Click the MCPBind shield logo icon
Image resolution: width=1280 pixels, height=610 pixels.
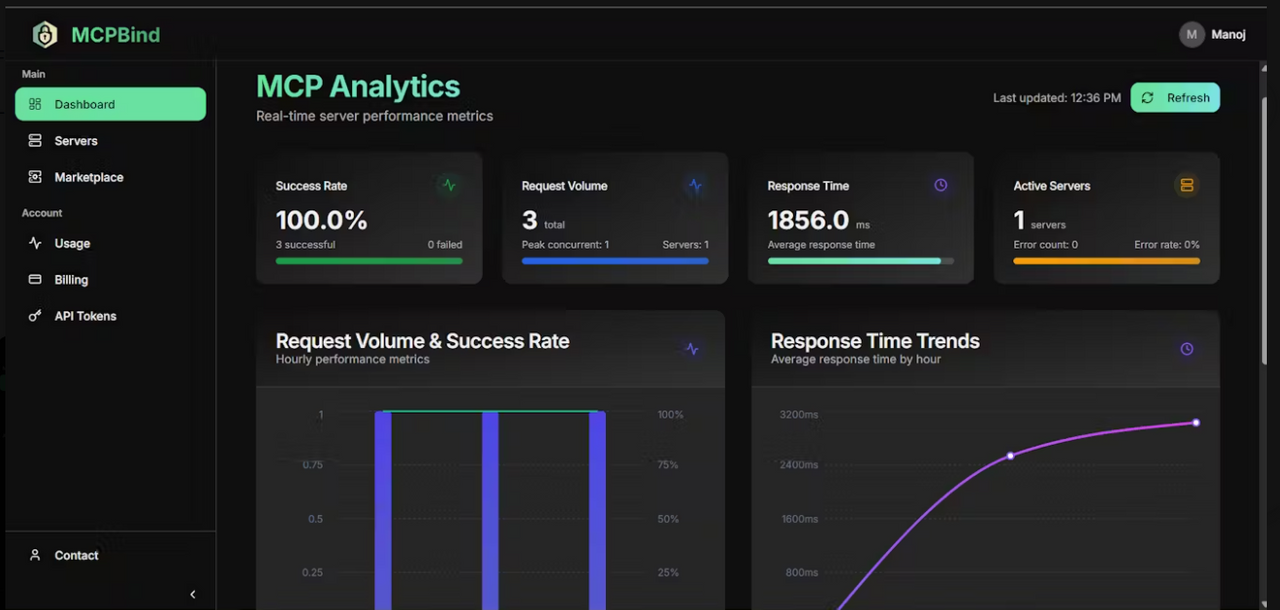[x=45, y=35]
